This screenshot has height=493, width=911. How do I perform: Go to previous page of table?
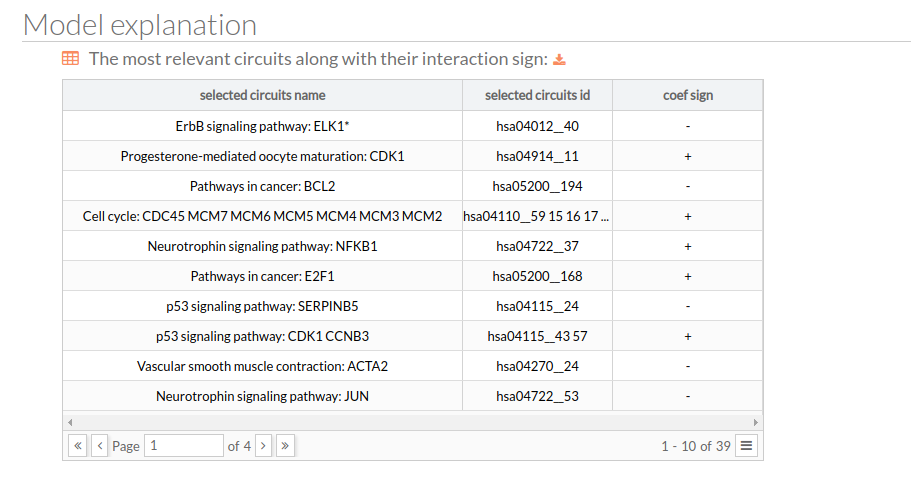99,446
